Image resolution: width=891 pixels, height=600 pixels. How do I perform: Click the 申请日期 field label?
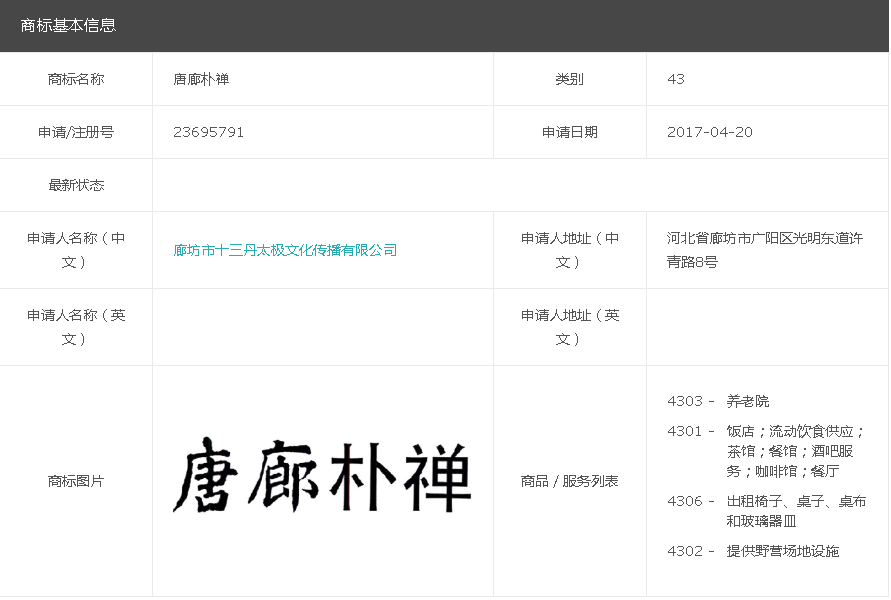570,132
